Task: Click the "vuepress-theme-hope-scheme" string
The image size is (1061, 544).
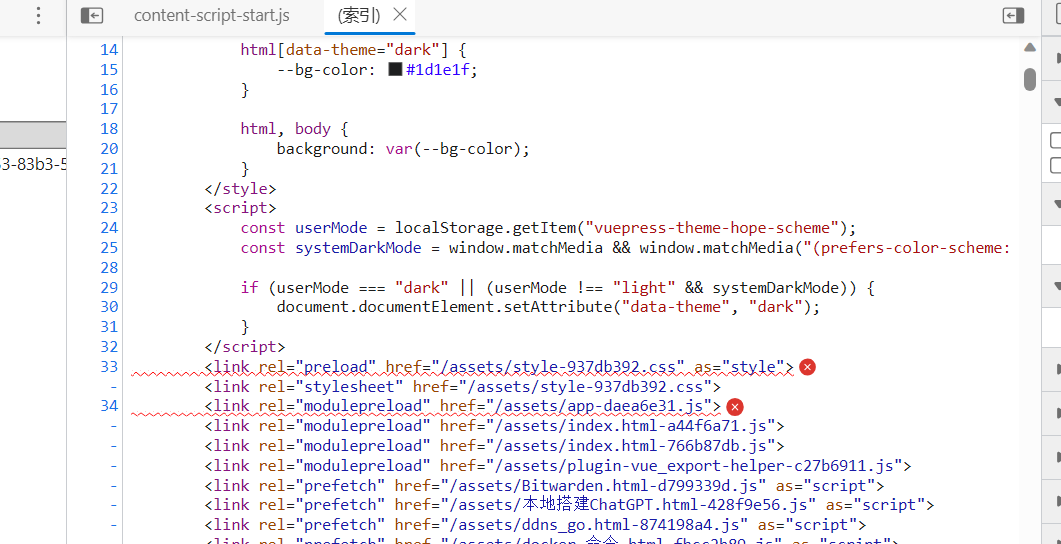Action: [713, 228]
